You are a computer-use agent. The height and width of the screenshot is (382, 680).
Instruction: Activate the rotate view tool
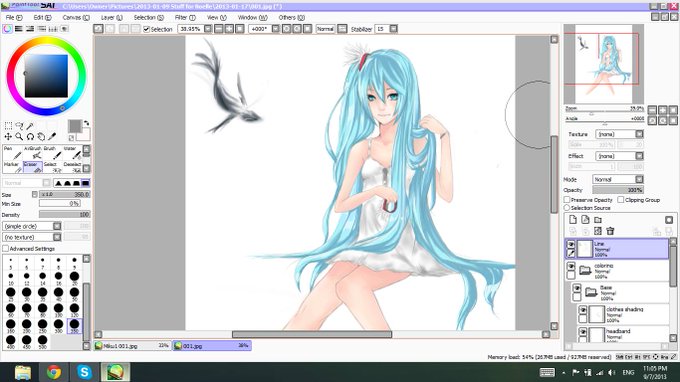coord(30,137)
